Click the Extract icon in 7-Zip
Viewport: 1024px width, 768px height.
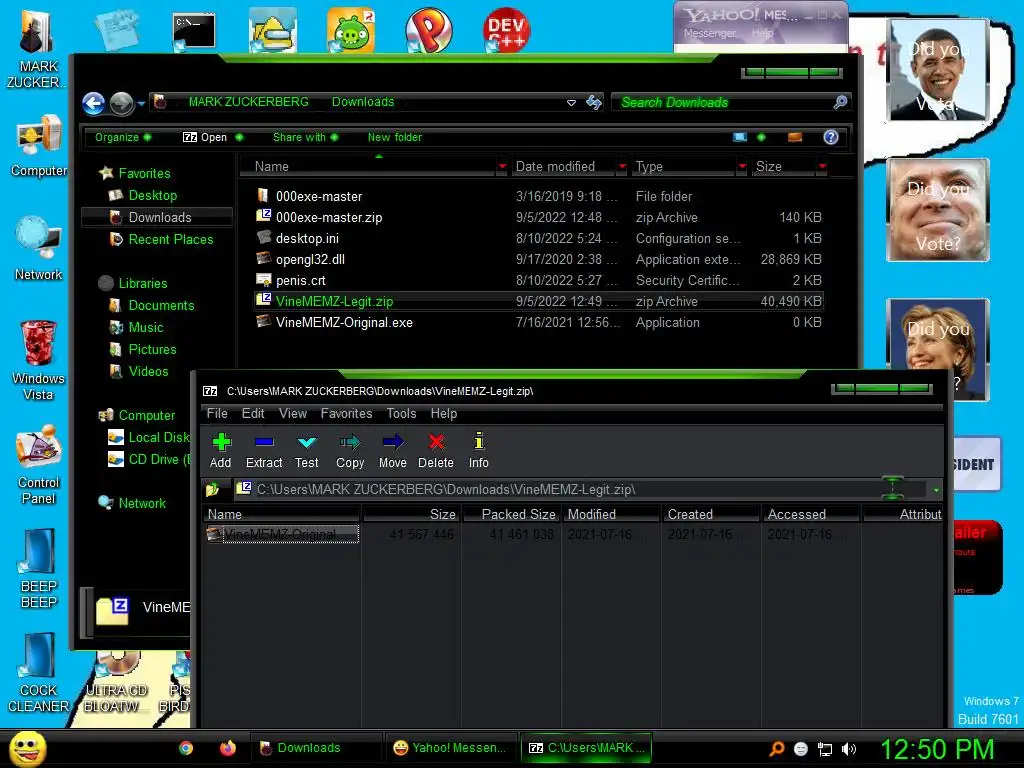pyautogui.click(x=264, y=451)
